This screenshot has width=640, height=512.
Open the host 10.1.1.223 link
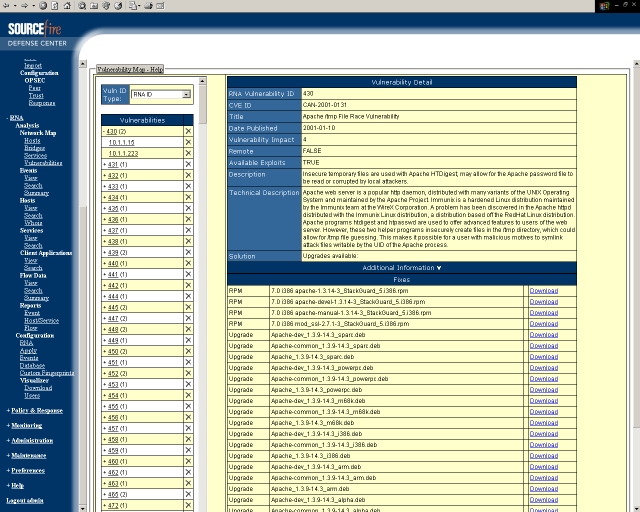pos(123,154)
